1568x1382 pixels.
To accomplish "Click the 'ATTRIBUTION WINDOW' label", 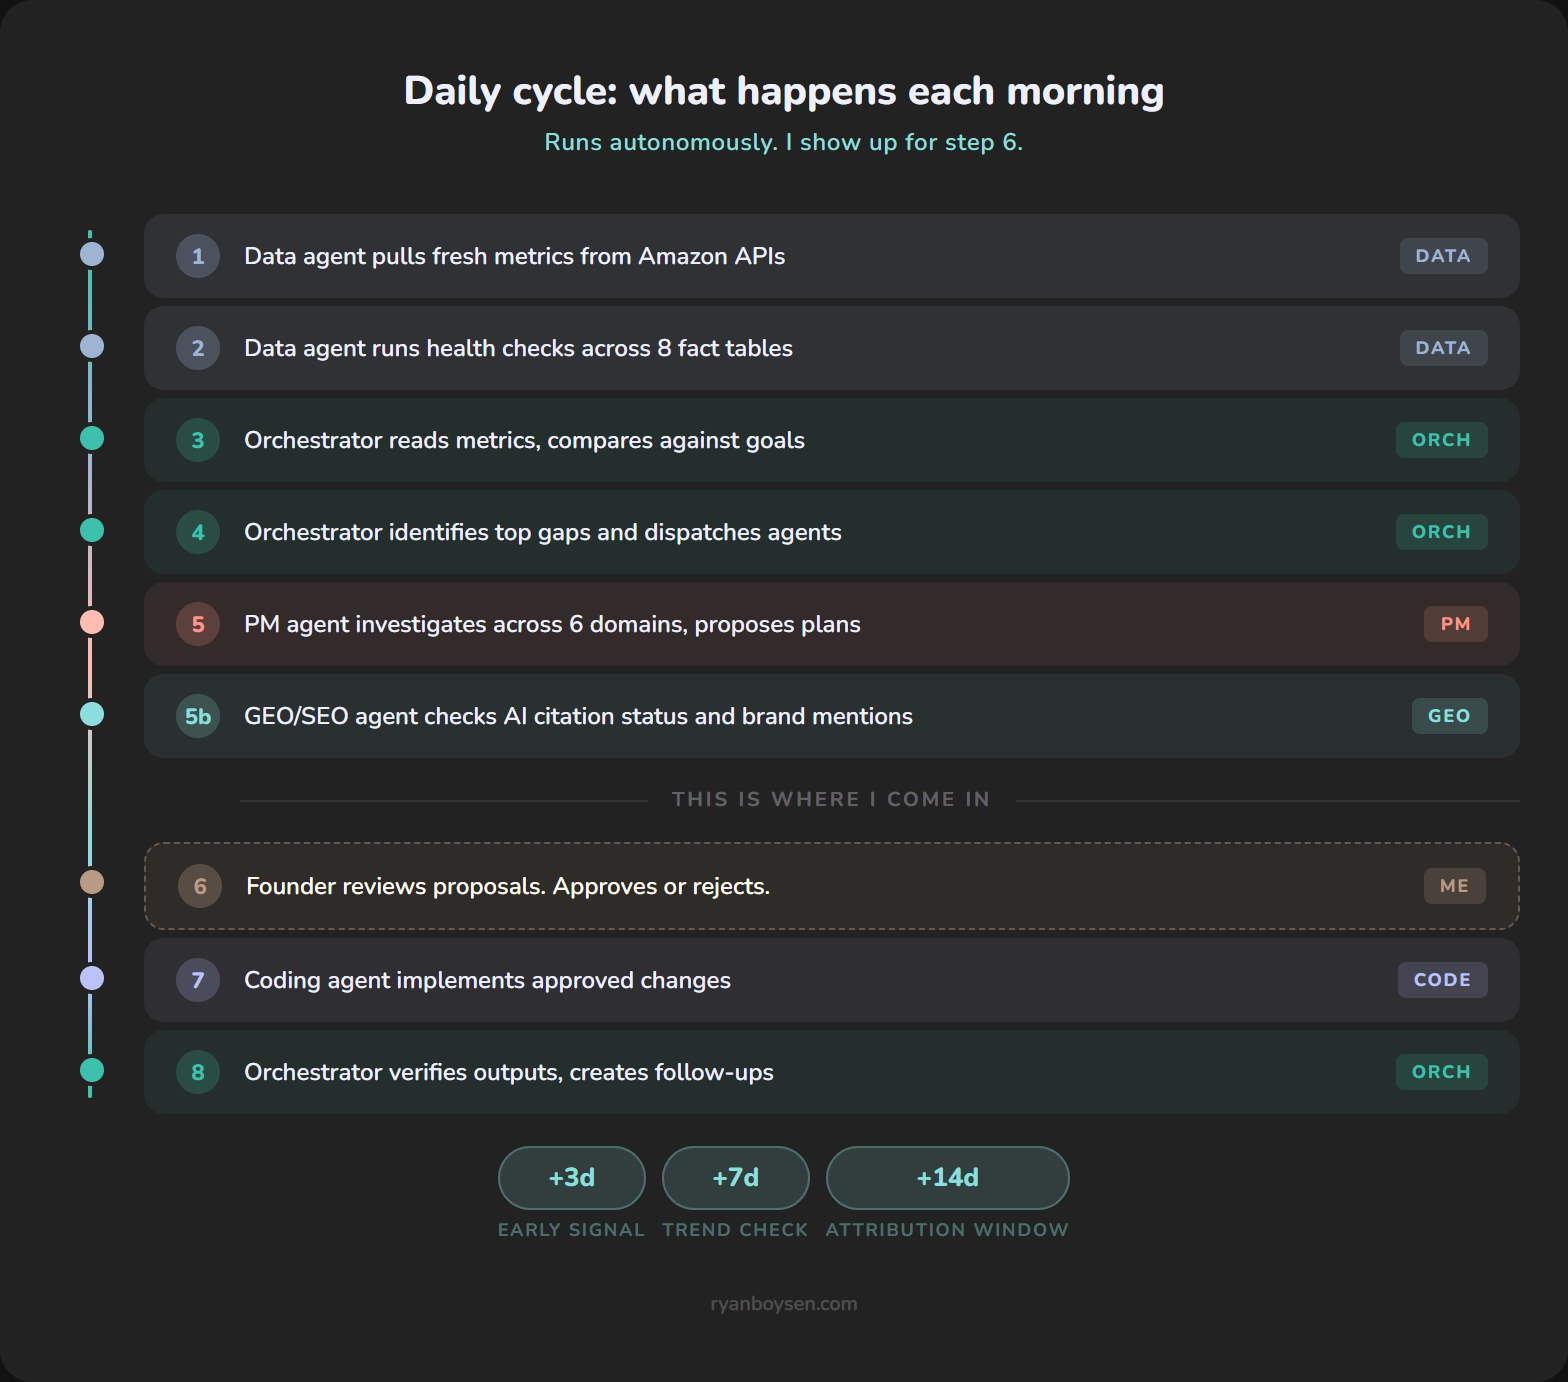I will pos(947,1230).
